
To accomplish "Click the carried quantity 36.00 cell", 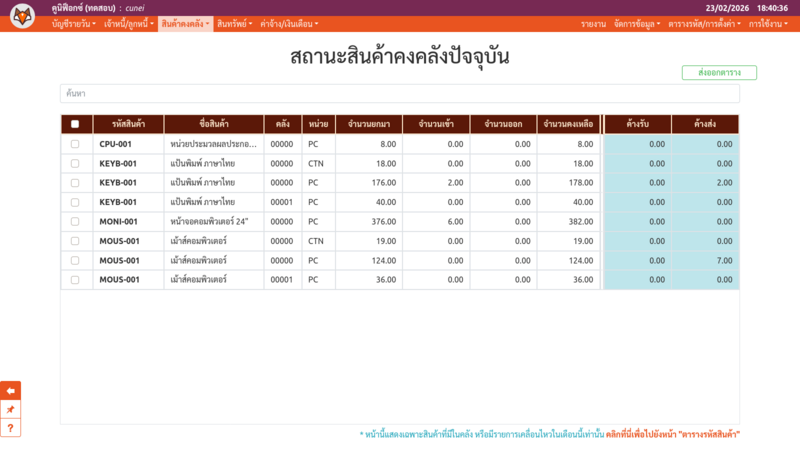I will point(369,280).
